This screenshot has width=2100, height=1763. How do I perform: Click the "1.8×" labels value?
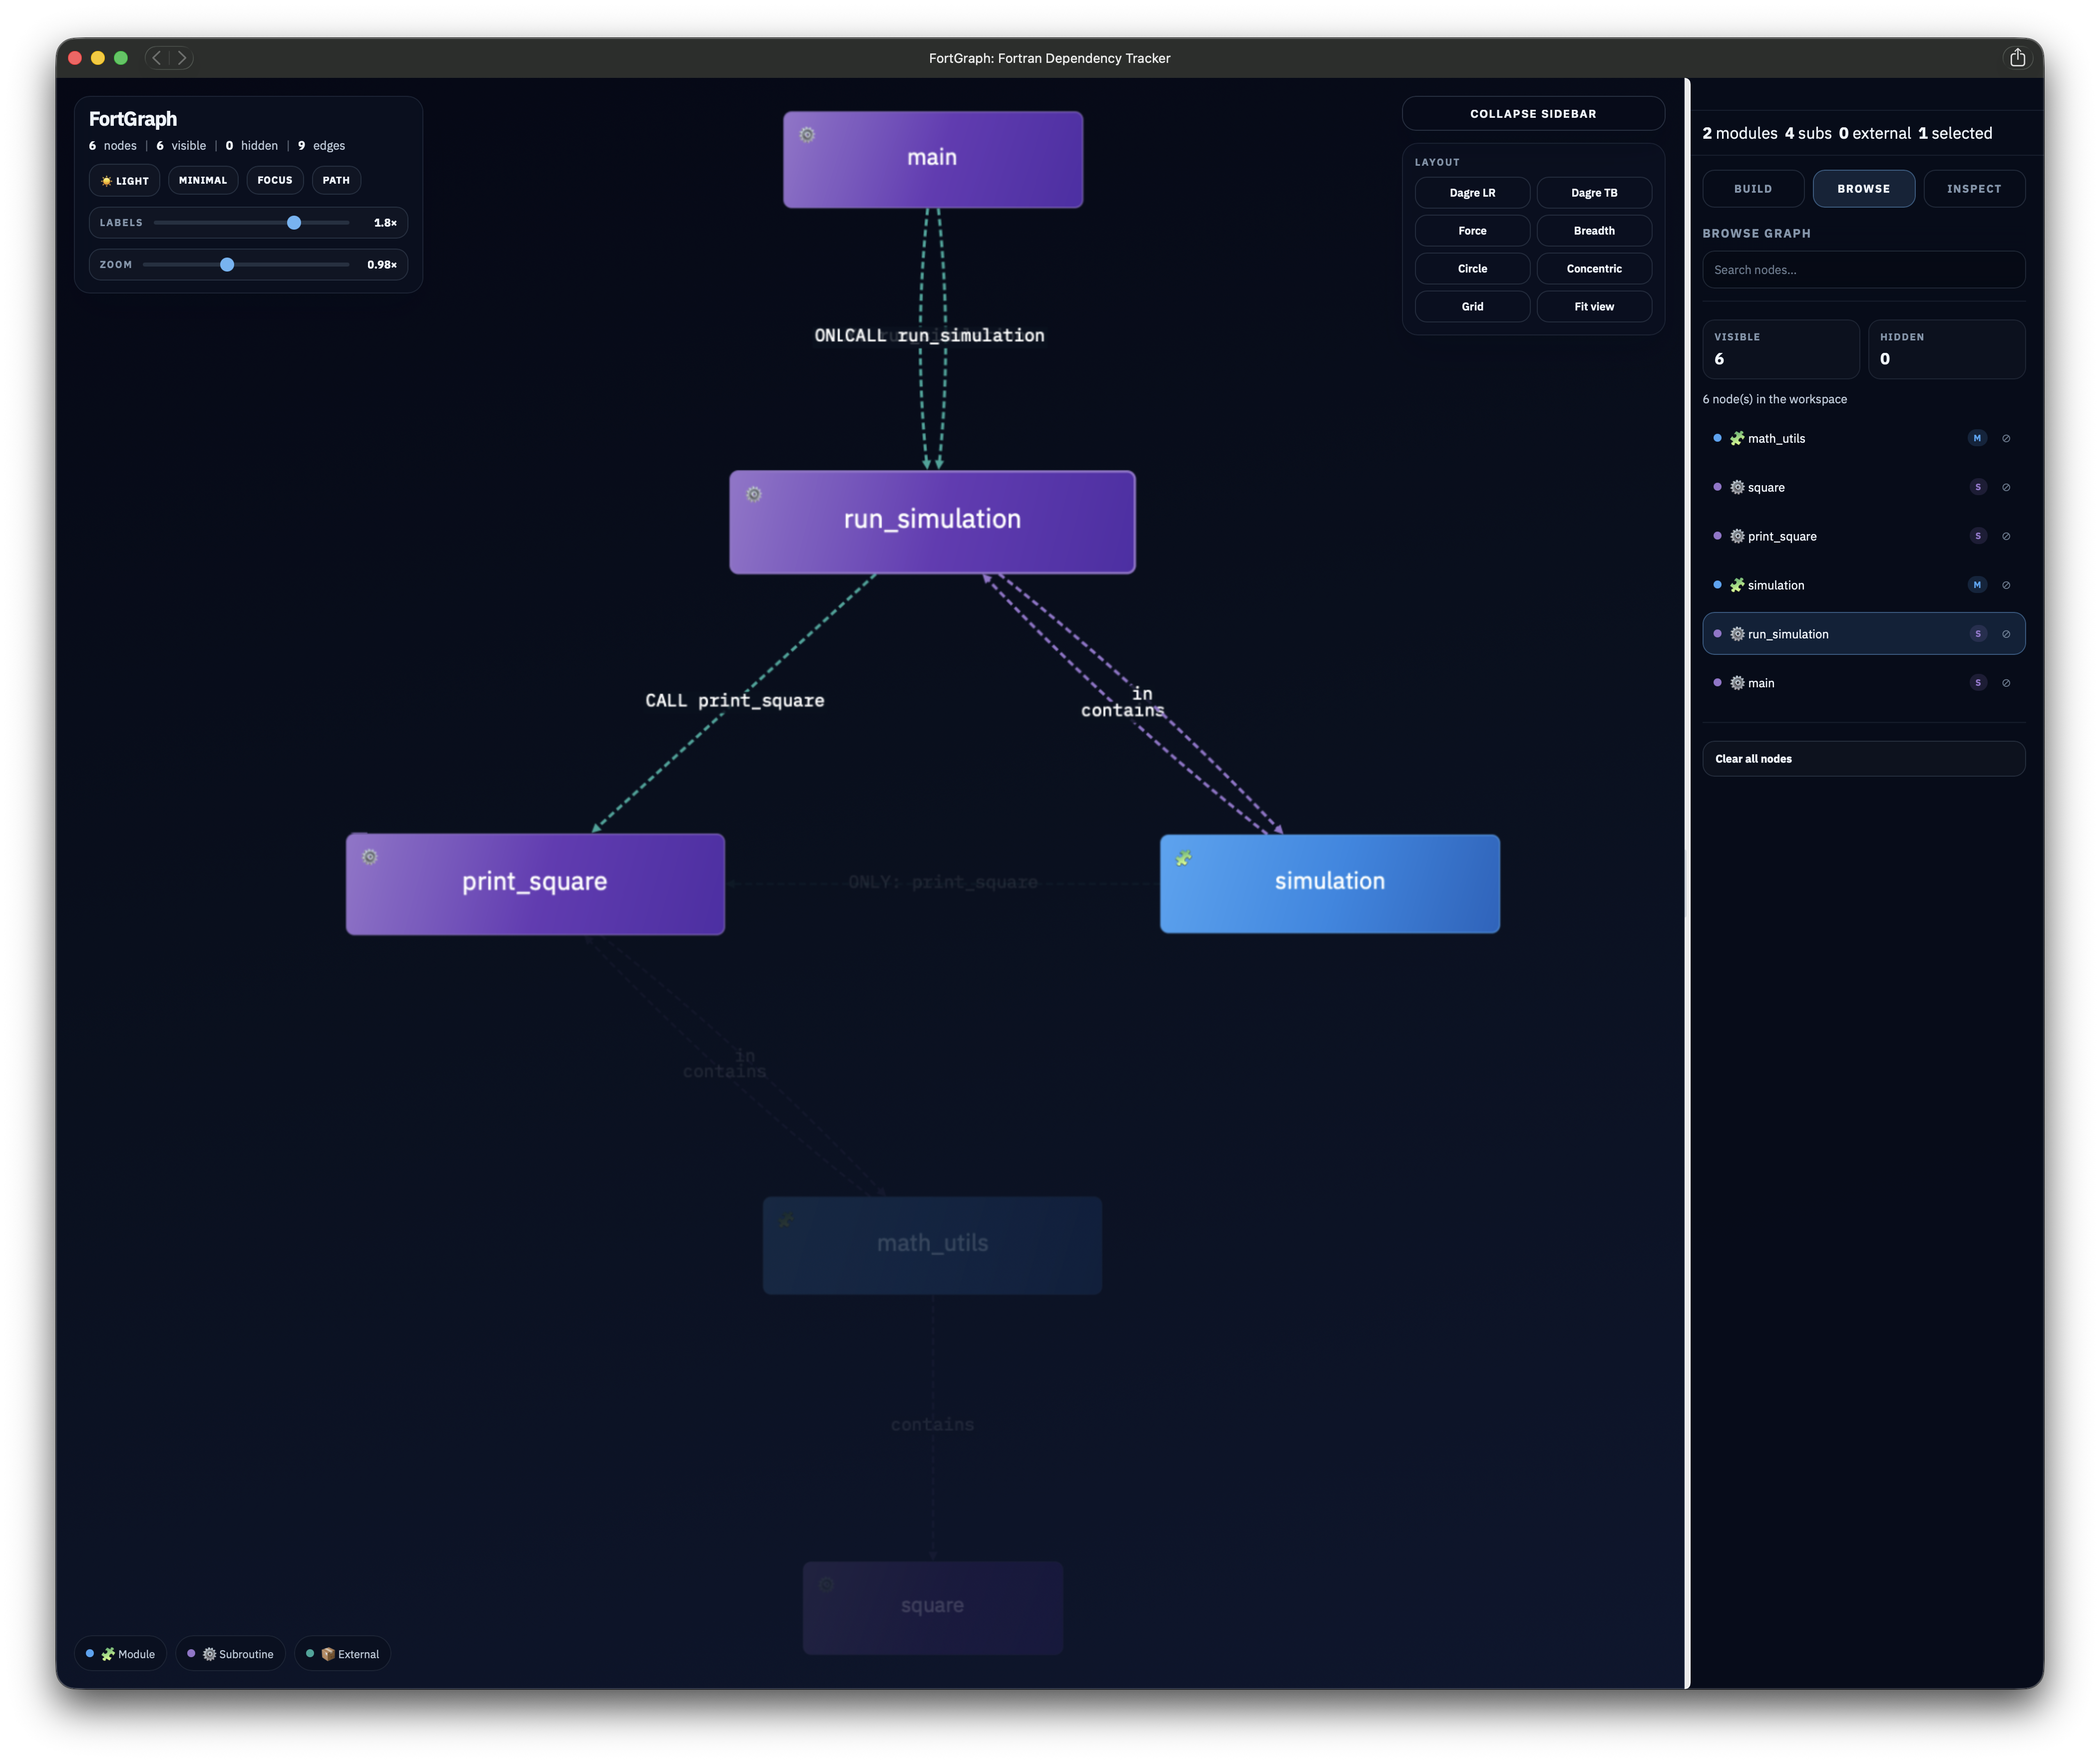385,223
